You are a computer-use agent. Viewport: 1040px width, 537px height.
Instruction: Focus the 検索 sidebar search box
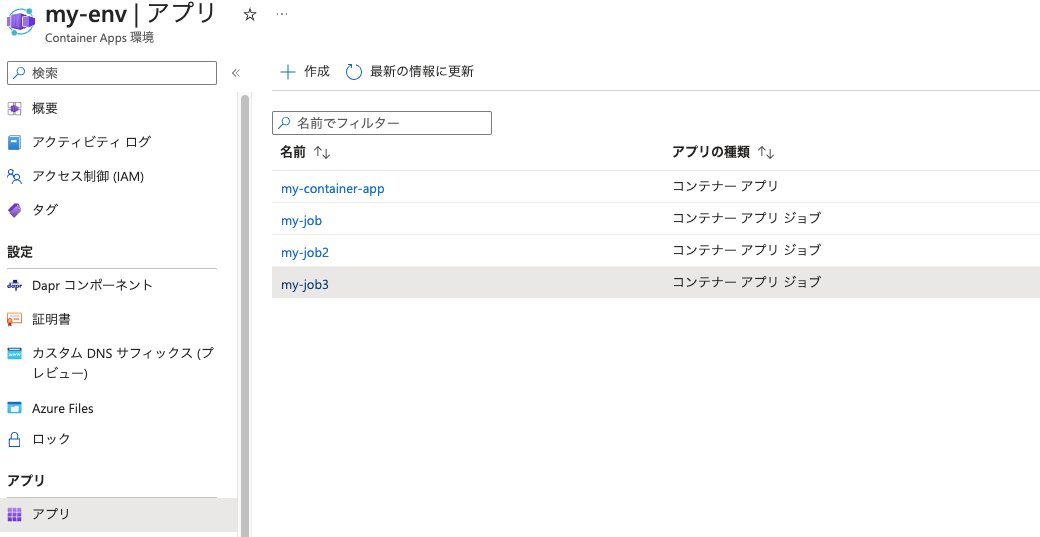point(111,73)
